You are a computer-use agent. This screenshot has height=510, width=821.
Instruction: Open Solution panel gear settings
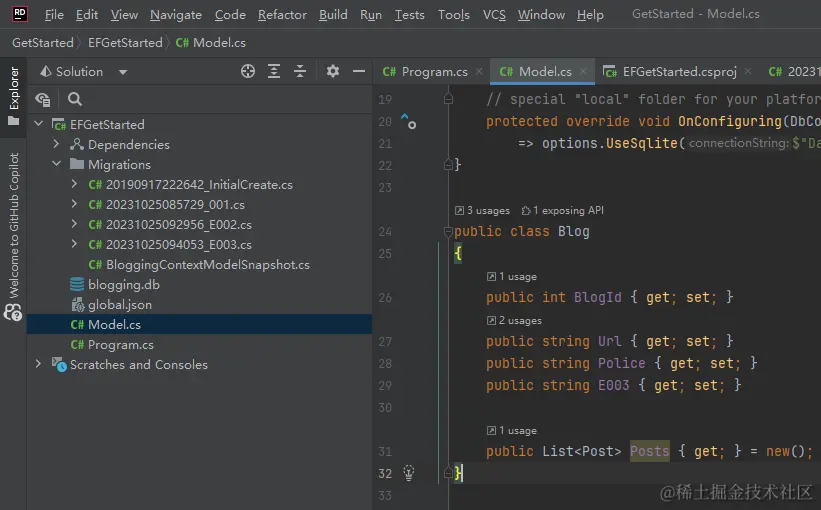click(333, 71)
